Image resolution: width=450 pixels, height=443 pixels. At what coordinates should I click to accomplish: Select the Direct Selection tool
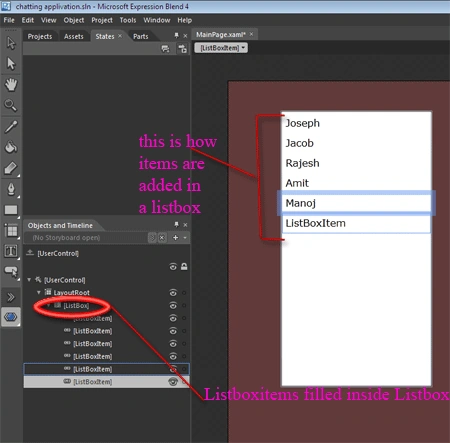[x=11, y=64]
